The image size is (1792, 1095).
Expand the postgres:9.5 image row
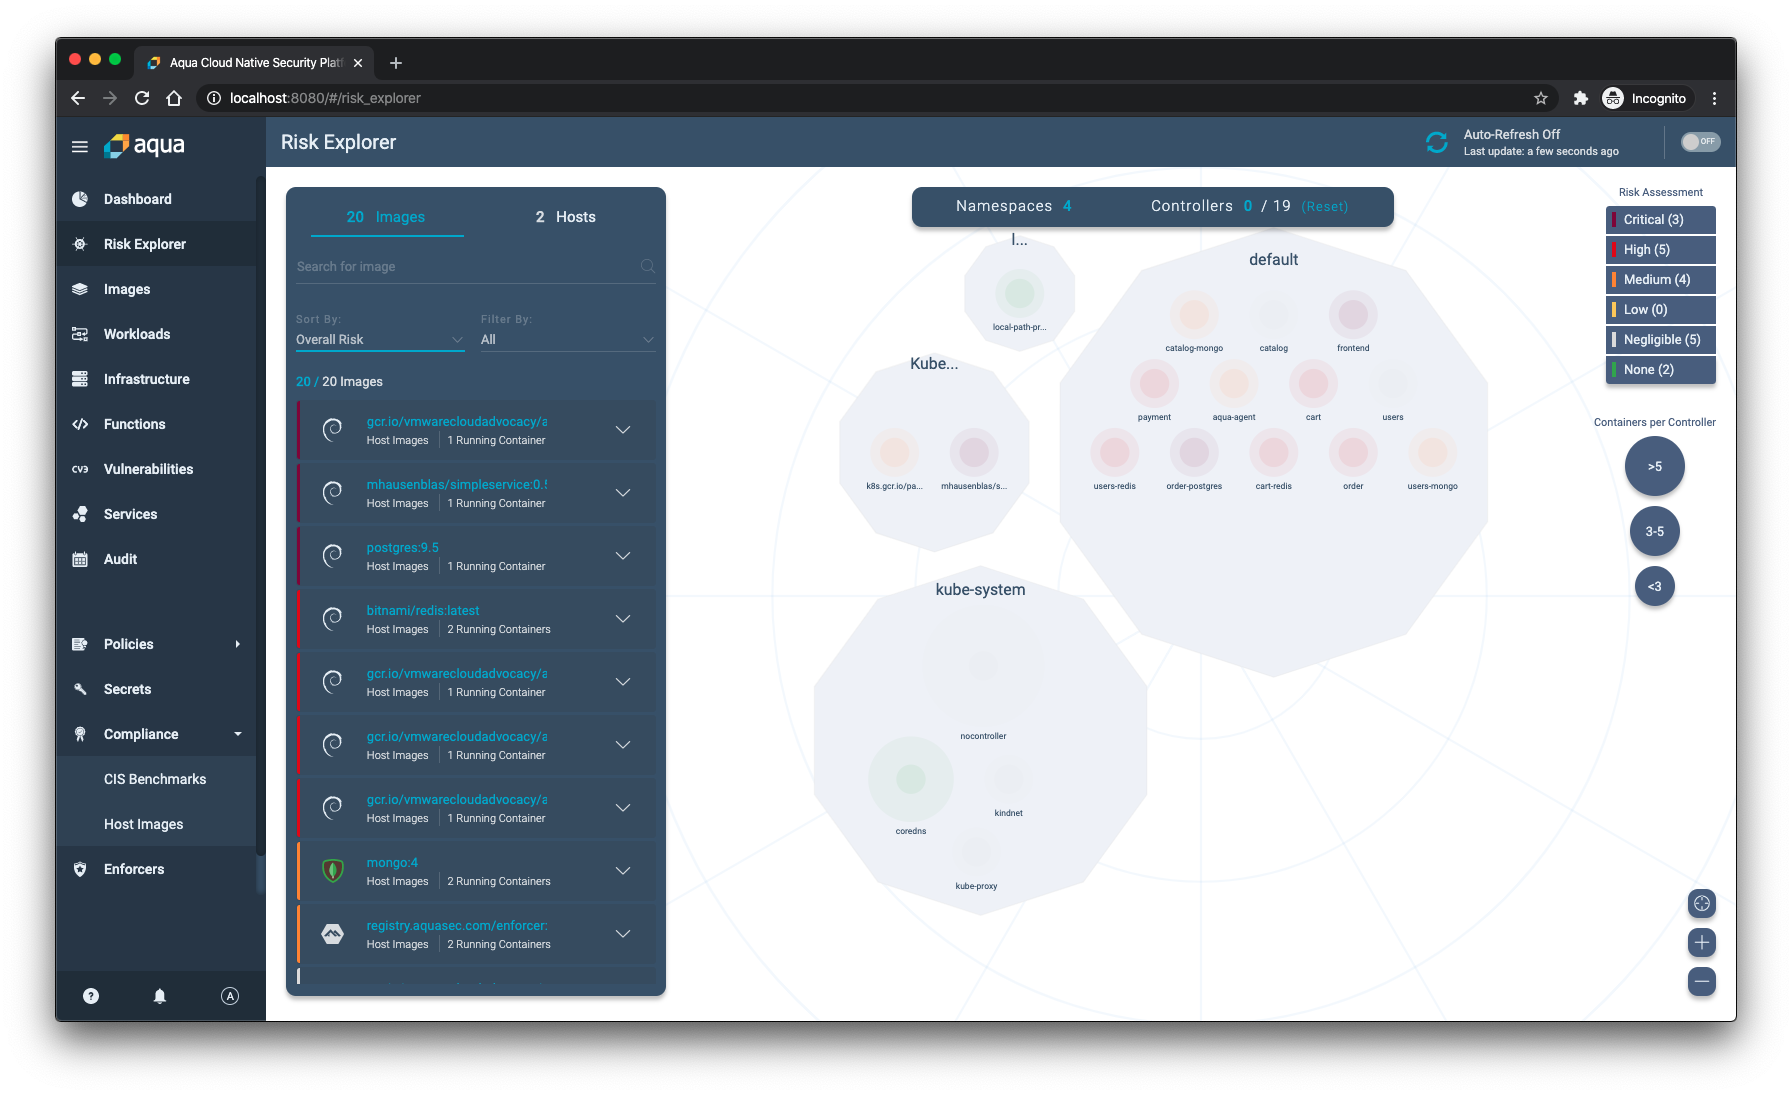tap(623, 556)
